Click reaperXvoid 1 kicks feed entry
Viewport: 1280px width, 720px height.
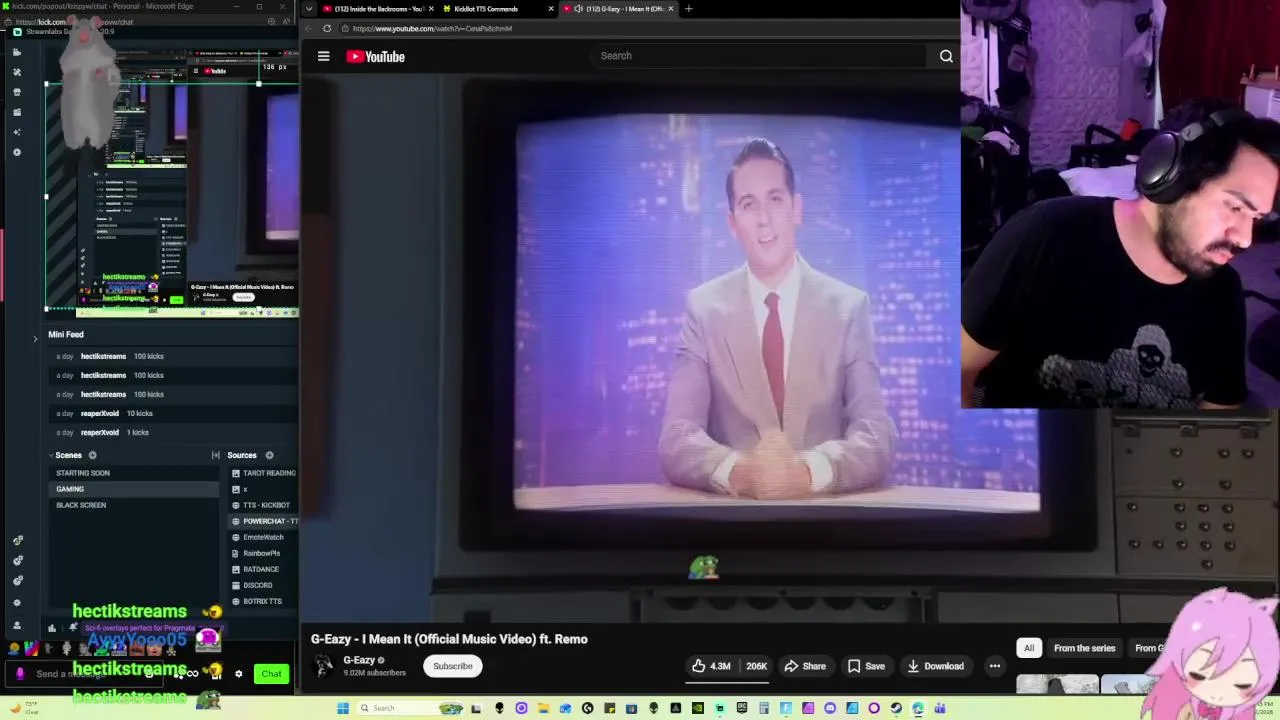coord(172,432)
